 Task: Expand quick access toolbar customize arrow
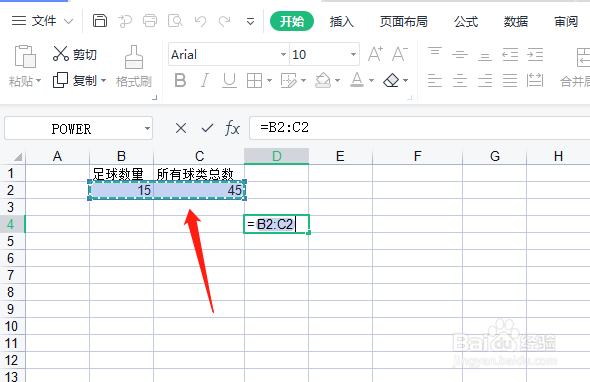pyautogui.click(x=250, y=22)
